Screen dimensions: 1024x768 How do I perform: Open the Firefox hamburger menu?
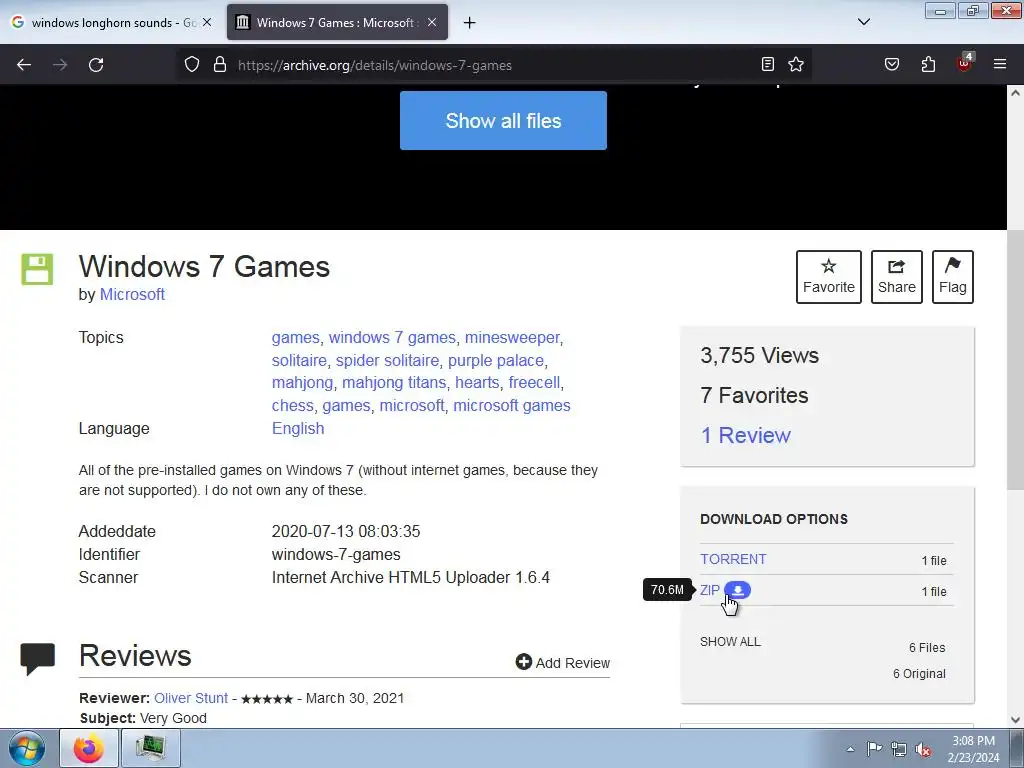[x=1000, y=64]
